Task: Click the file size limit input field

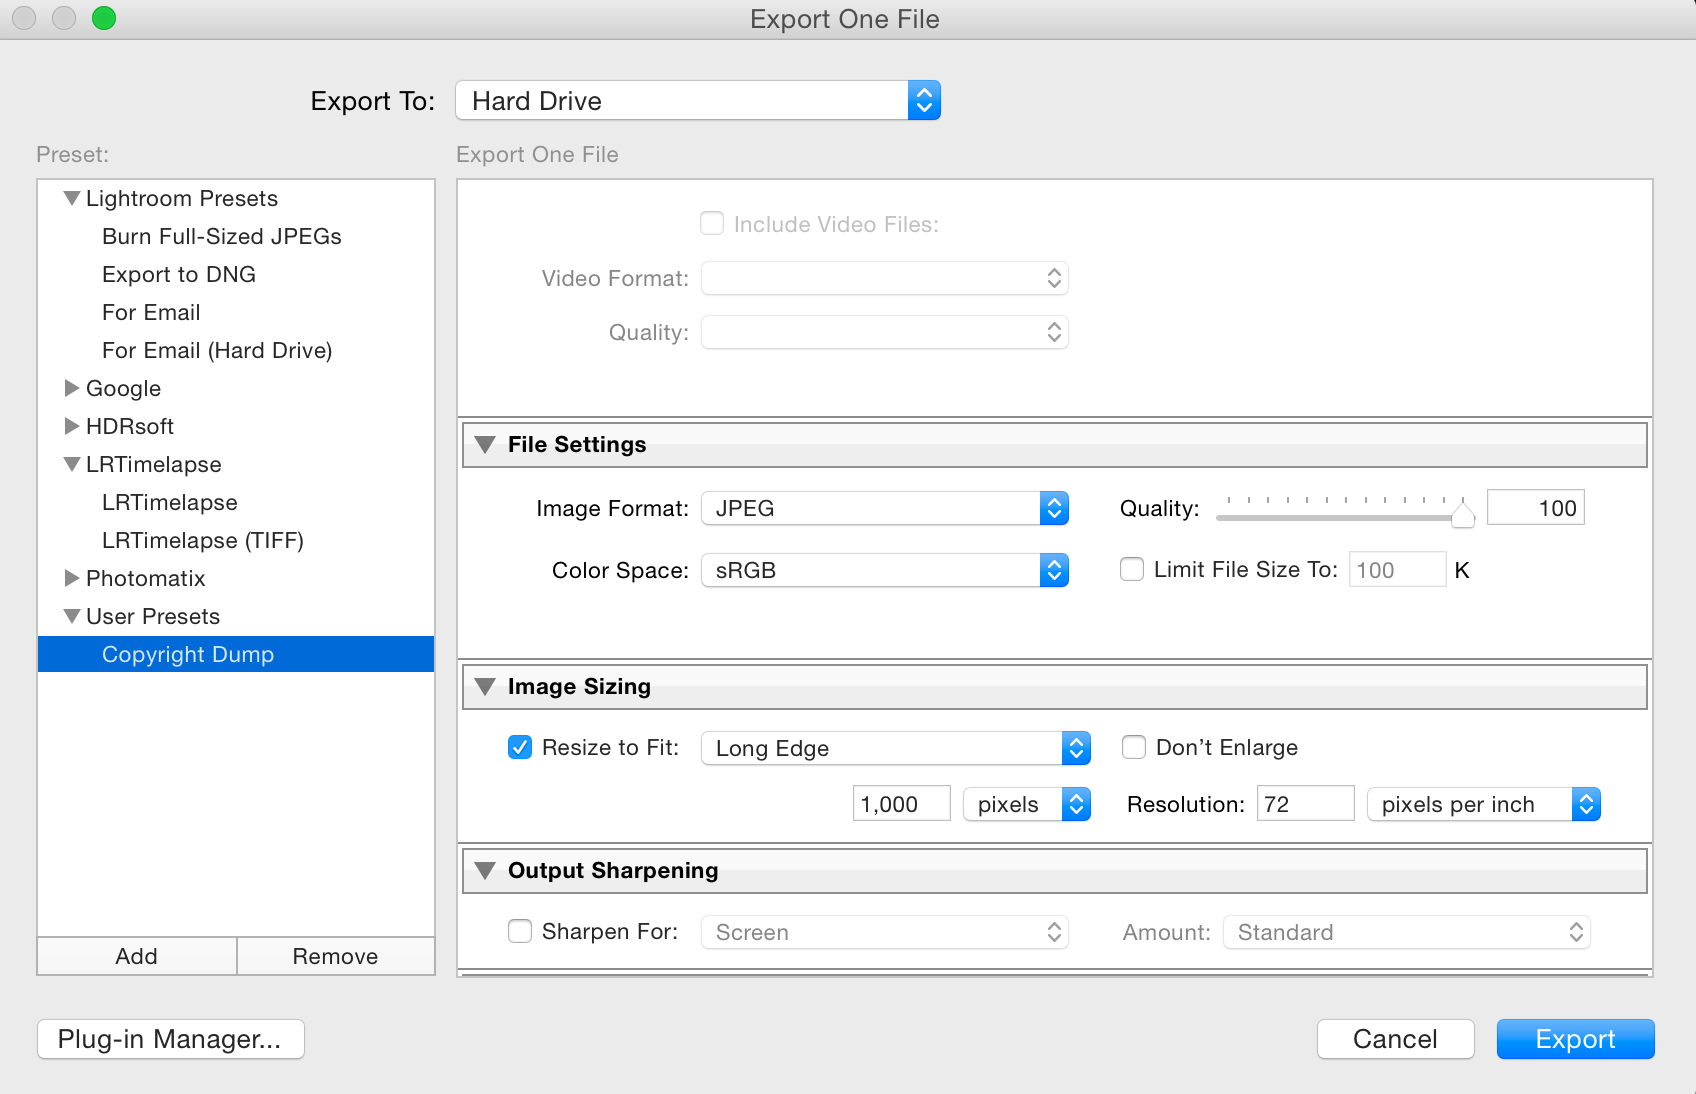Action: coord(1397,570)
